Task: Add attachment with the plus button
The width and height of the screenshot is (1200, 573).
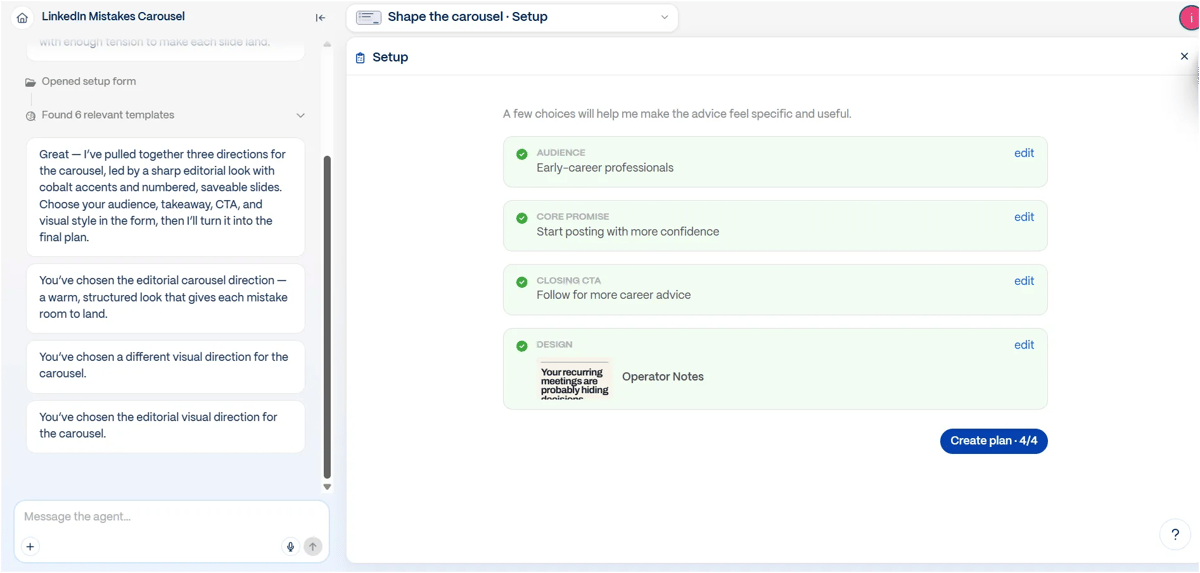Action: [30, 547]
